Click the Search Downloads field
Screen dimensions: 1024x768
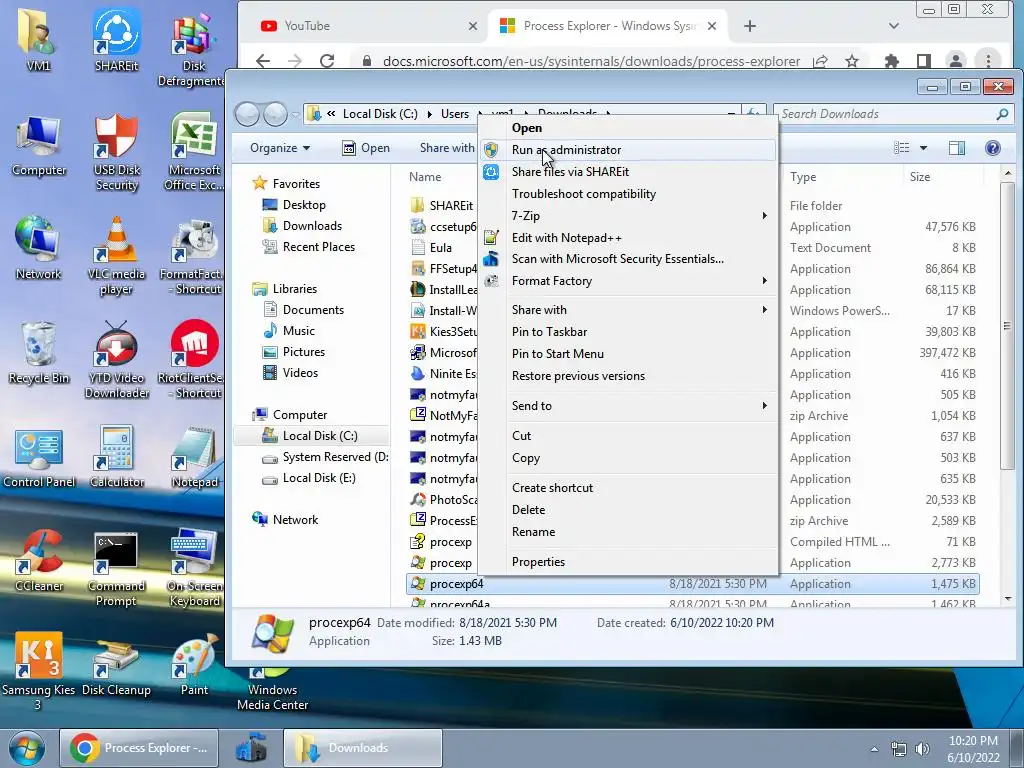pyautogui.click(x=892, y=114)
